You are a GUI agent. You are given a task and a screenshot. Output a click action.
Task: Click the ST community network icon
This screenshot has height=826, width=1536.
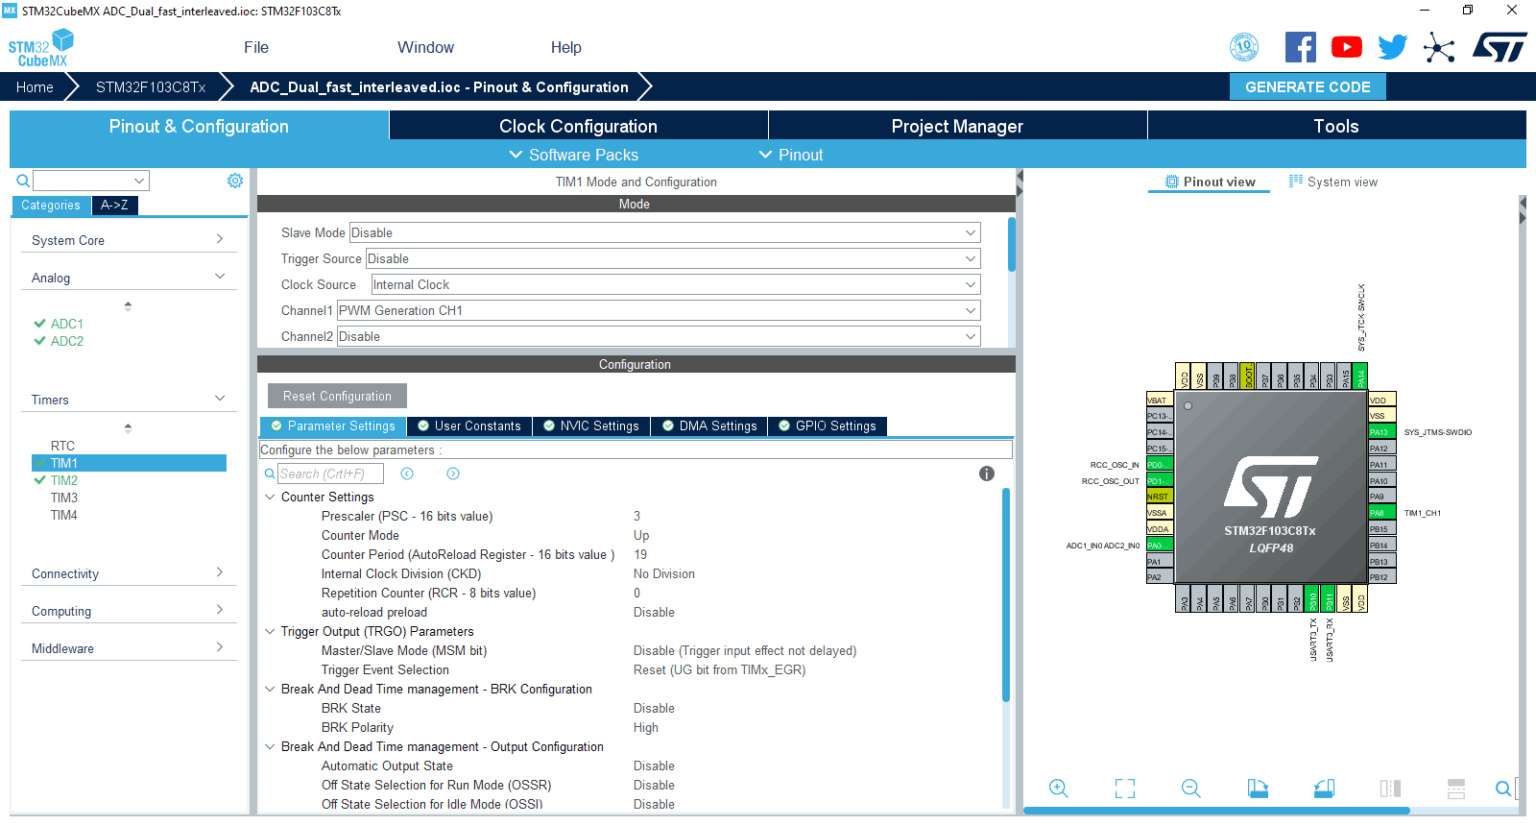(1439, 47)
